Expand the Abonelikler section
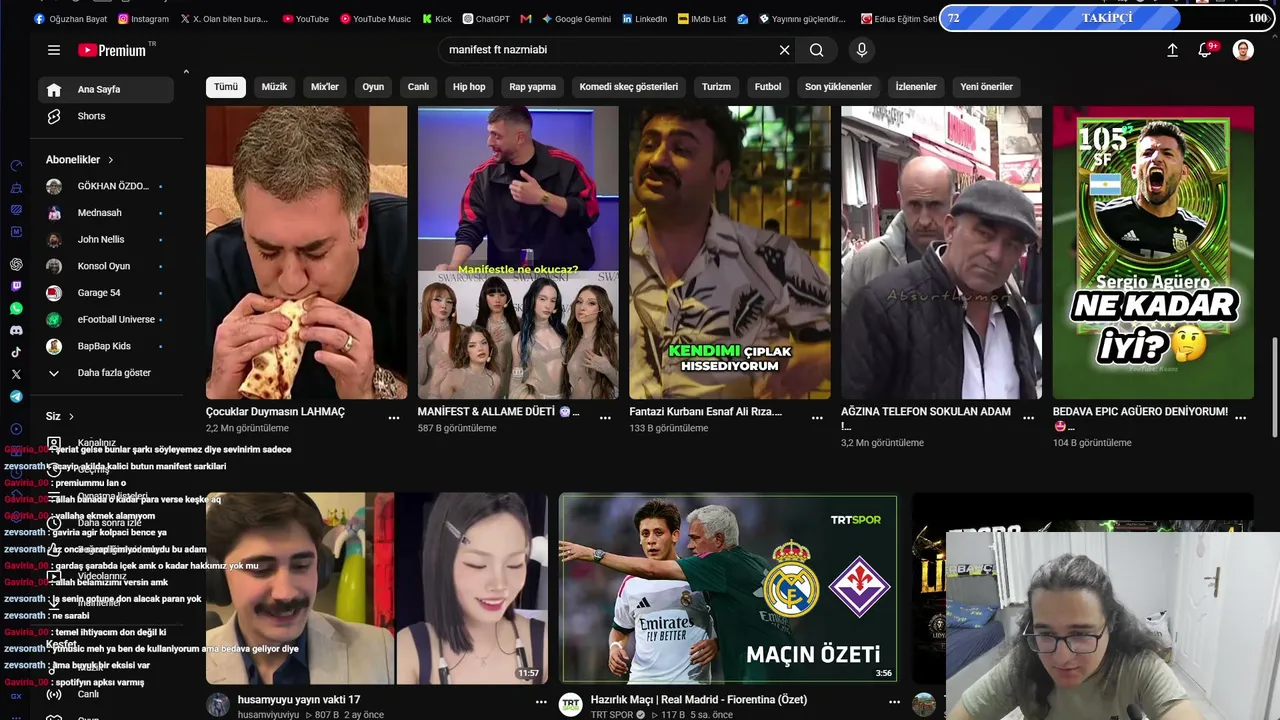Viewport: 1280px width, 720px height. 80,160
